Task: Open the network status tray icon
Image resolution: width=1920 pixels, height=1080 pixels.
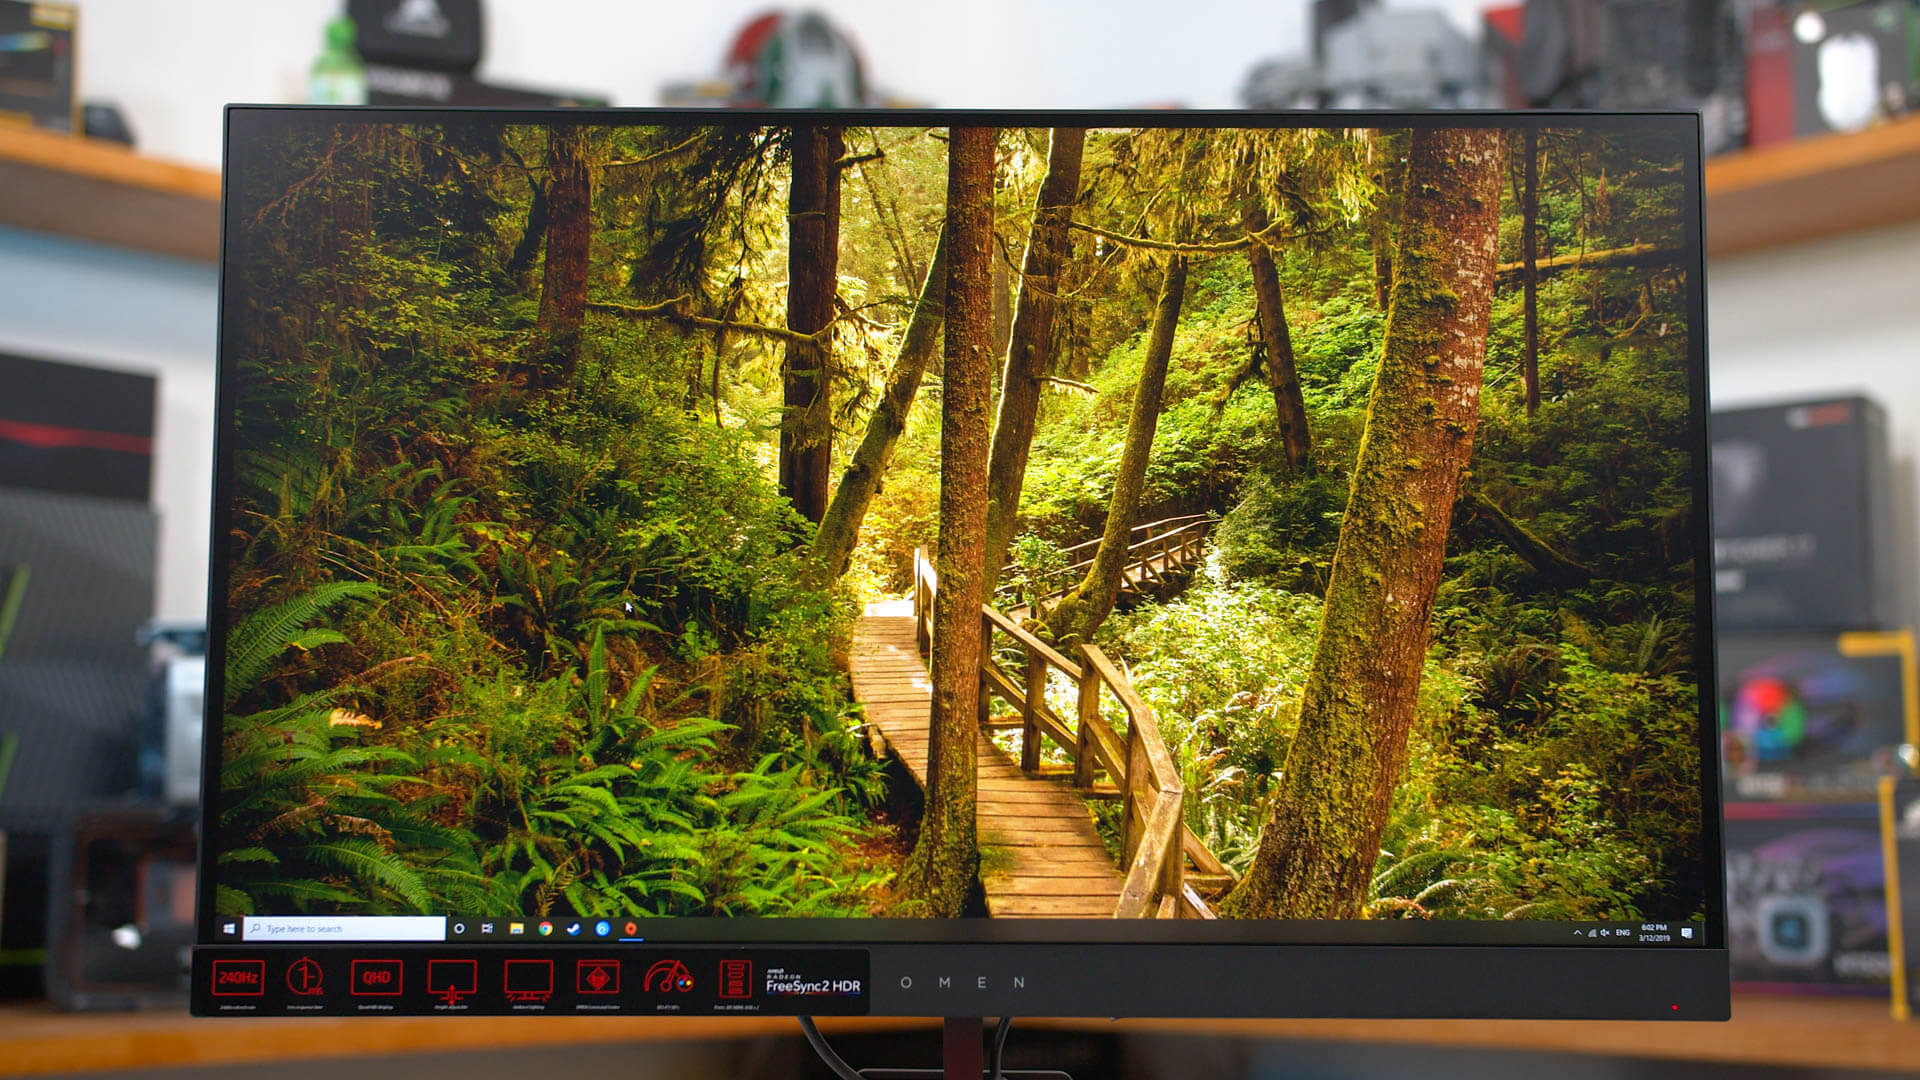Action: pos(1591,933)
